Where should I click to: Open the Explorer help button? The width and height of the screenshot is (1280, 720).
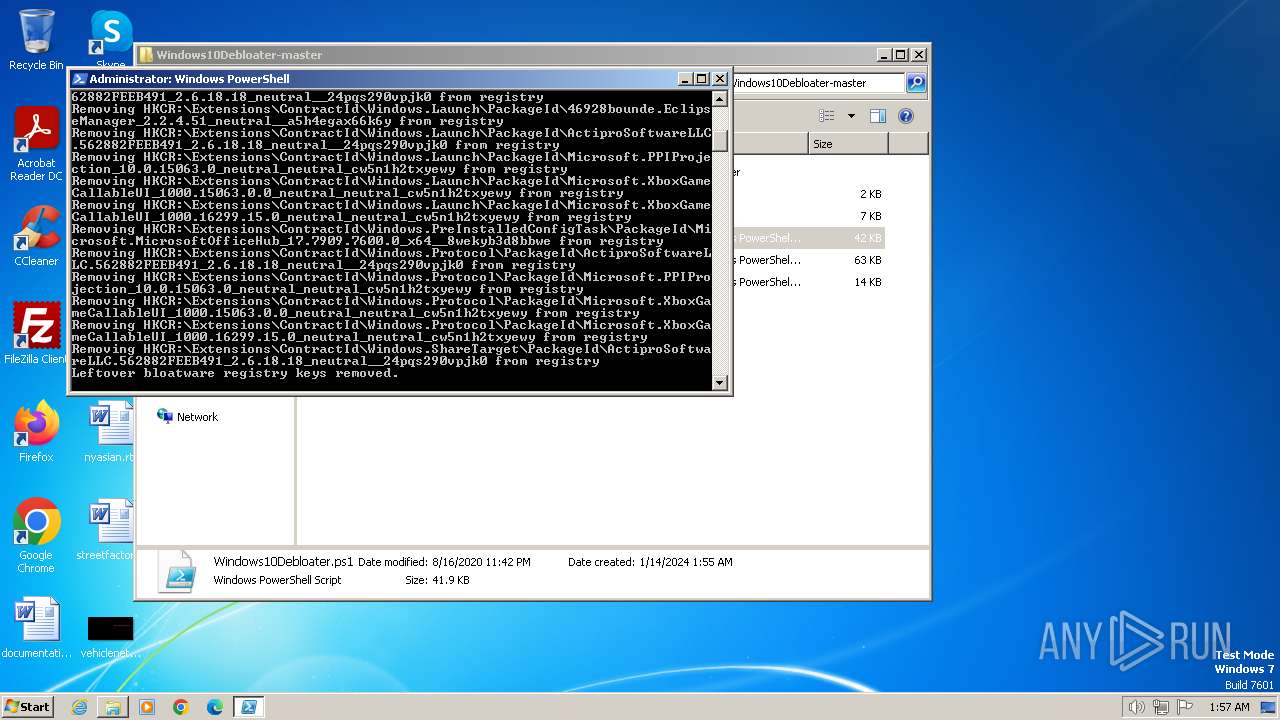coord(906,116)
